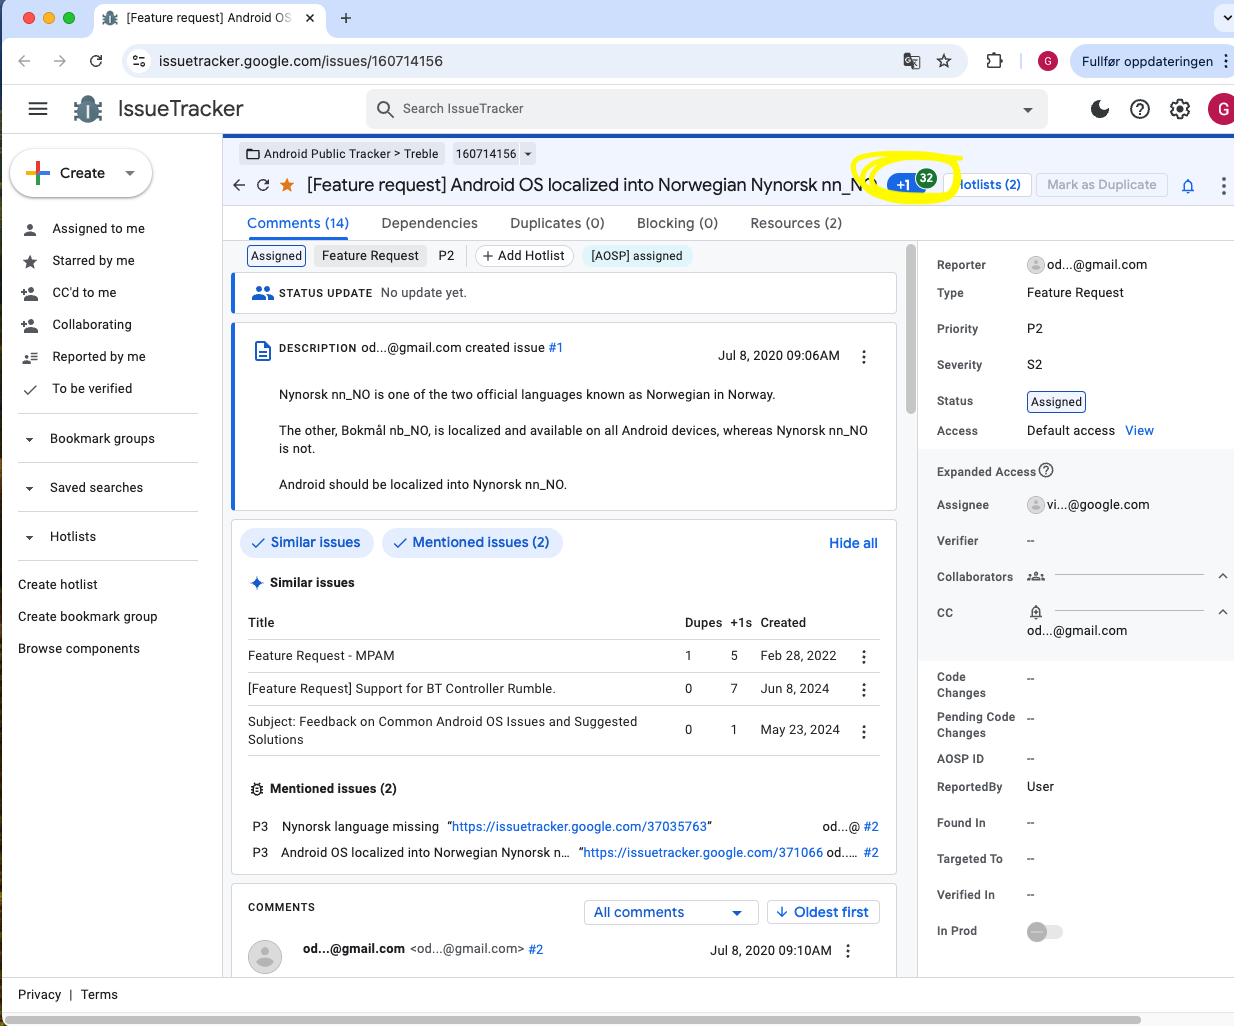Unstar the issue with orange star
The height and width of the screenshot is (1026, 1234).
(287, 185)
